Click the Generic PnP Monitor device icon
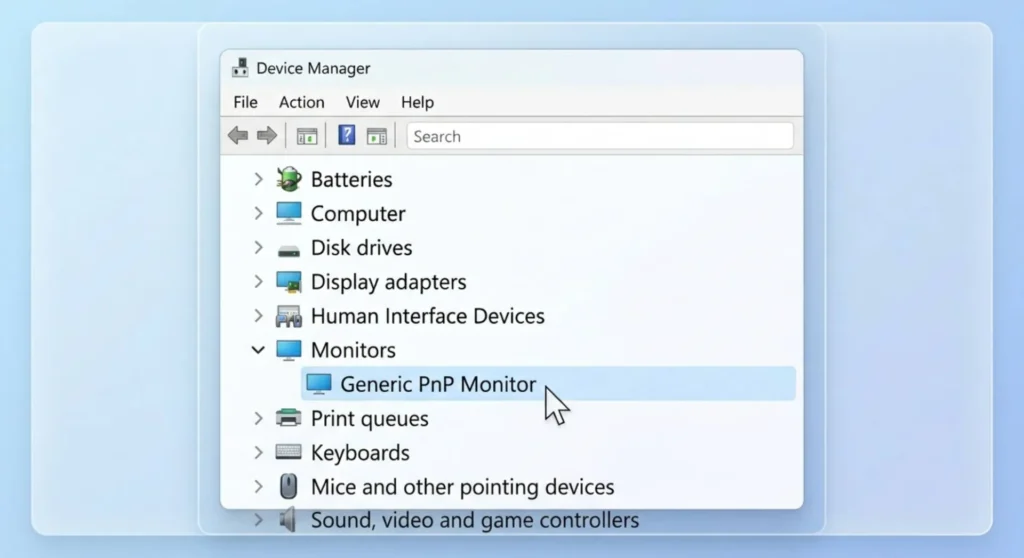The height and width of the screenshot is (558, 1024). (x=319, y=384)
